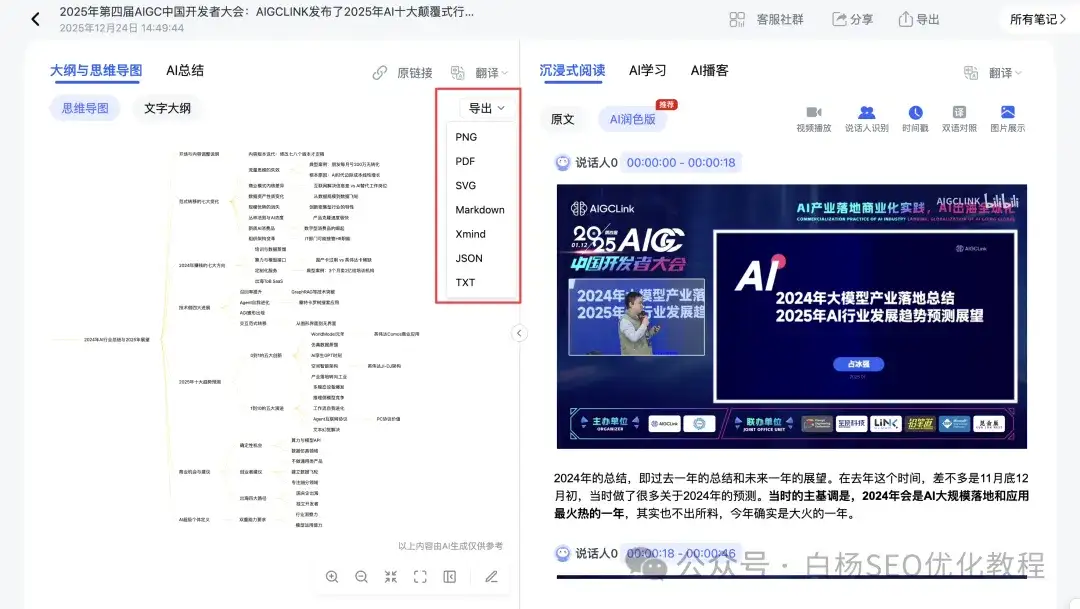The width and height of the screenshot is (1080, 609).
Task: Open 所有笔记 all notes link
Action: pyautogui.click(x=1037, y=19)
